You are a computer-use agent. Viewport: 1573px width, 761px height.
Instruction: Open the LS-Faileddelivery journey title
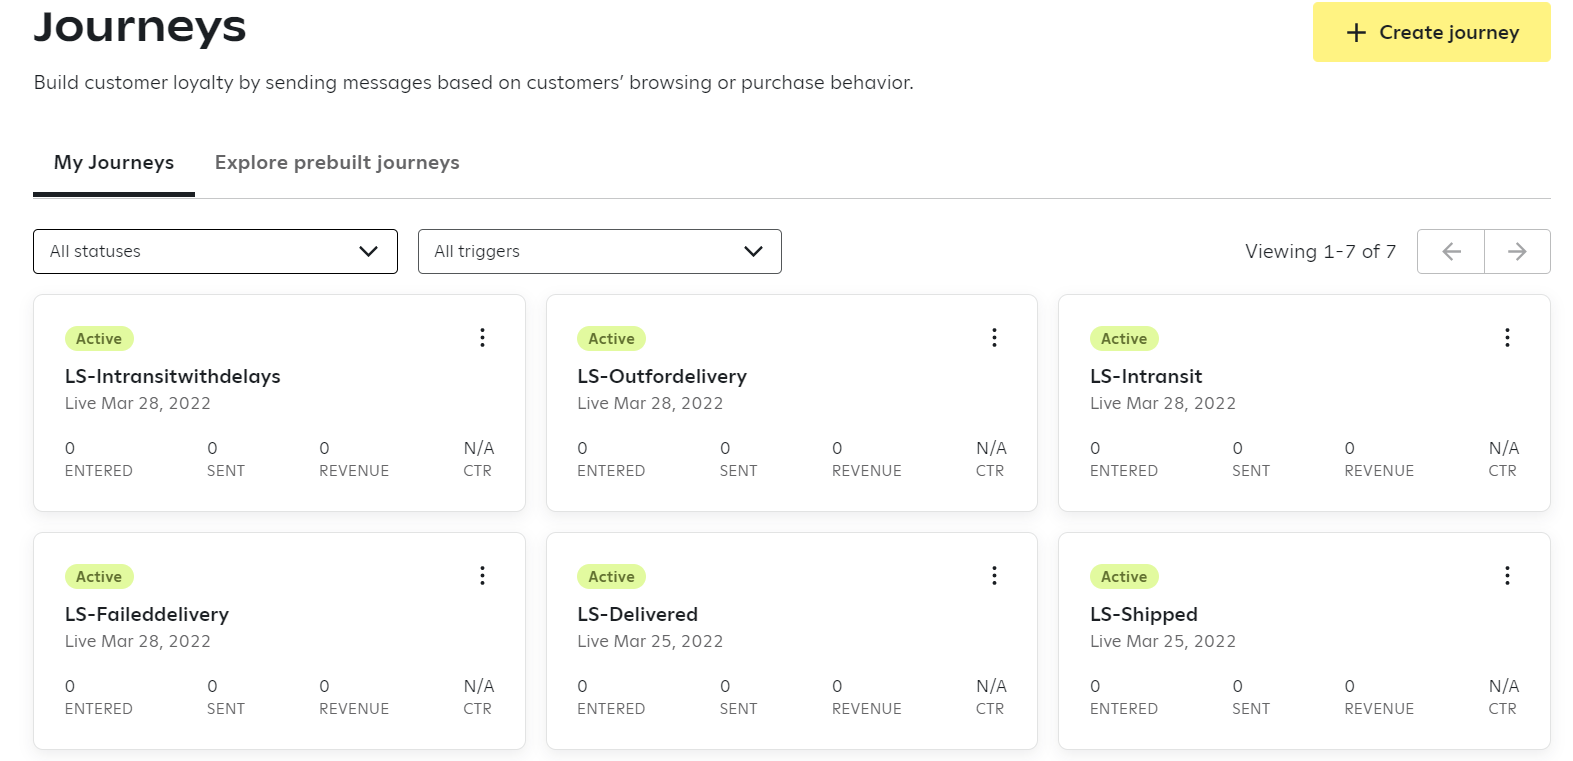tap(146, 615)
